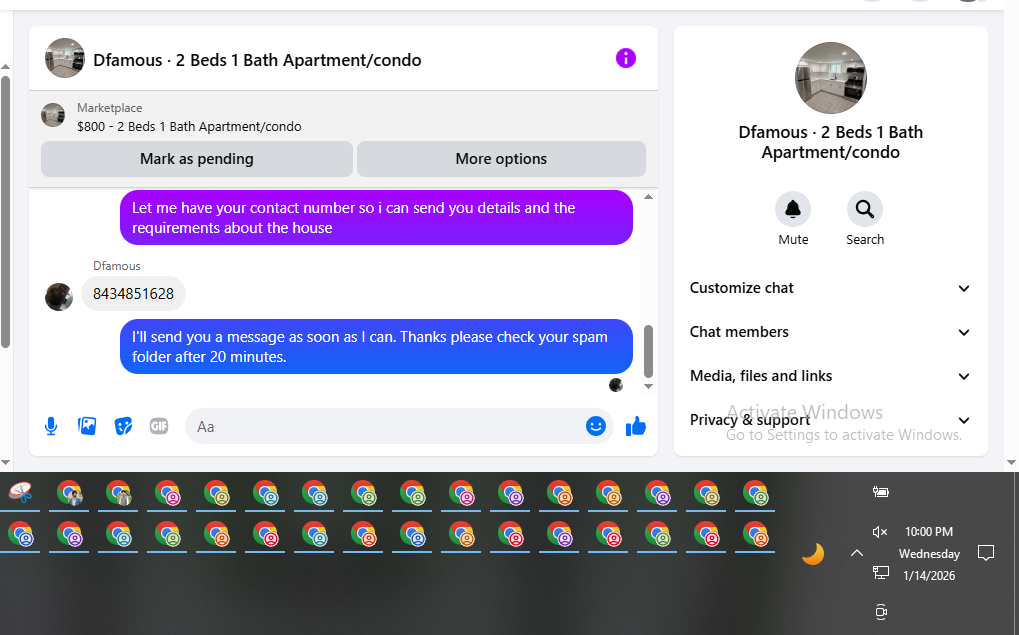1019x635 pixels.
Task: Search in conversation with magnifier icon
Action: pos(864,209)
